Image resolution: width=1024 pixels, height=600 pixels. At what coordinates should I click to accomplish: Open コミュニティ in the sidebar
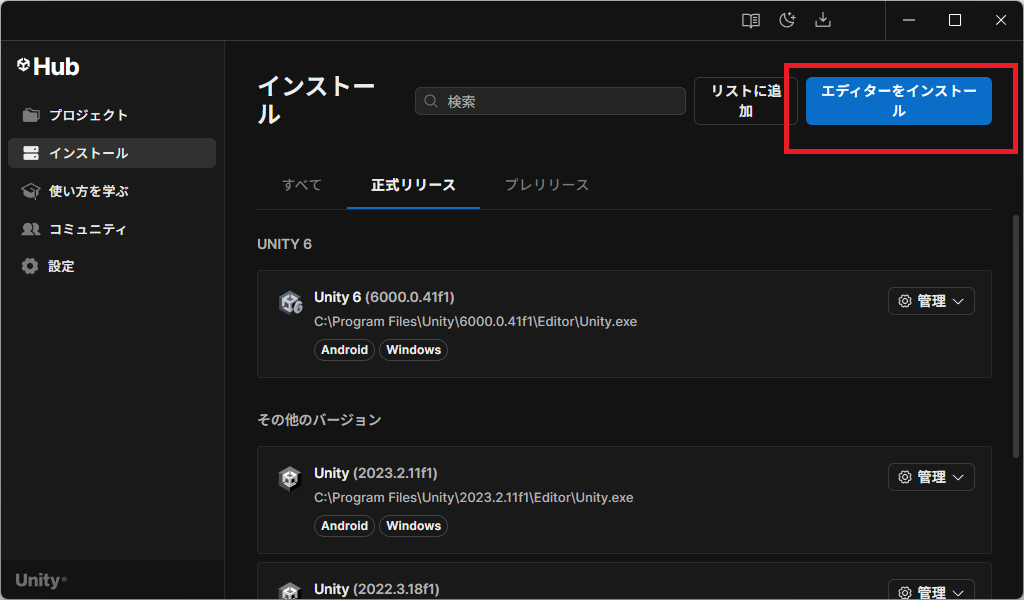click(x=112, y=229)
